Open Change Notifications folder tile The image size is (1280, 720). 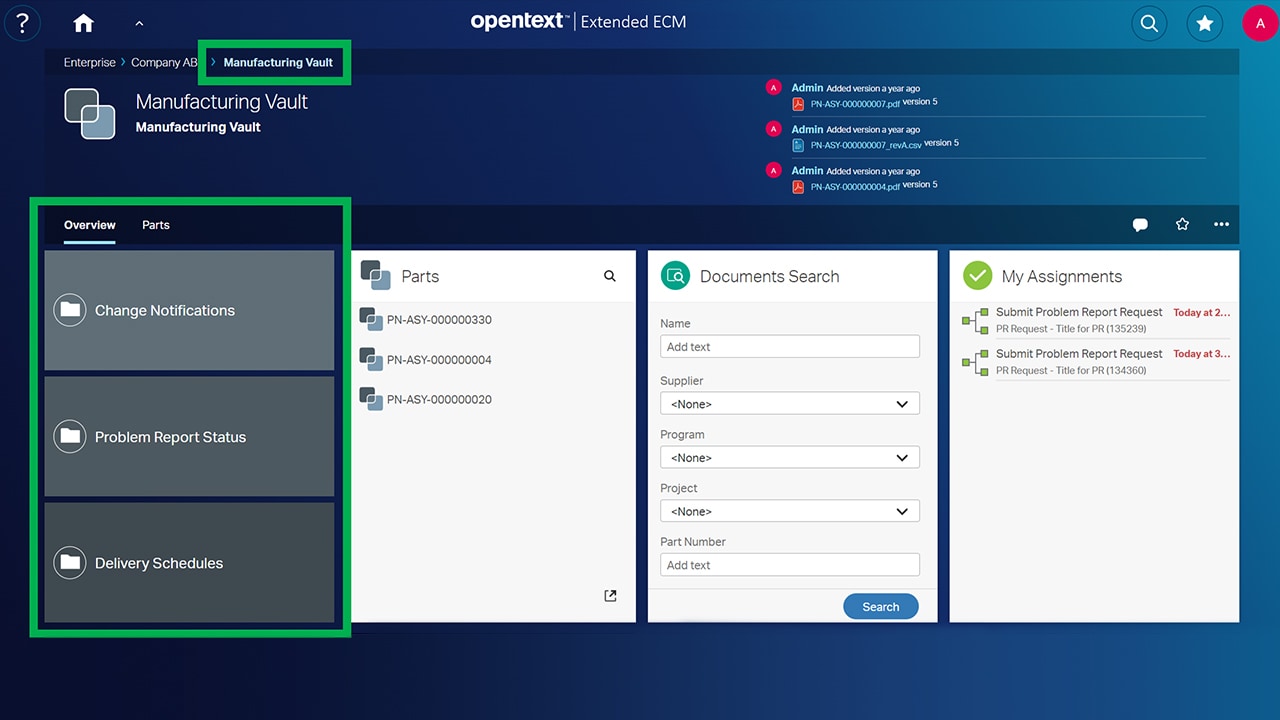pyautogui.click(x=189, y=310)
